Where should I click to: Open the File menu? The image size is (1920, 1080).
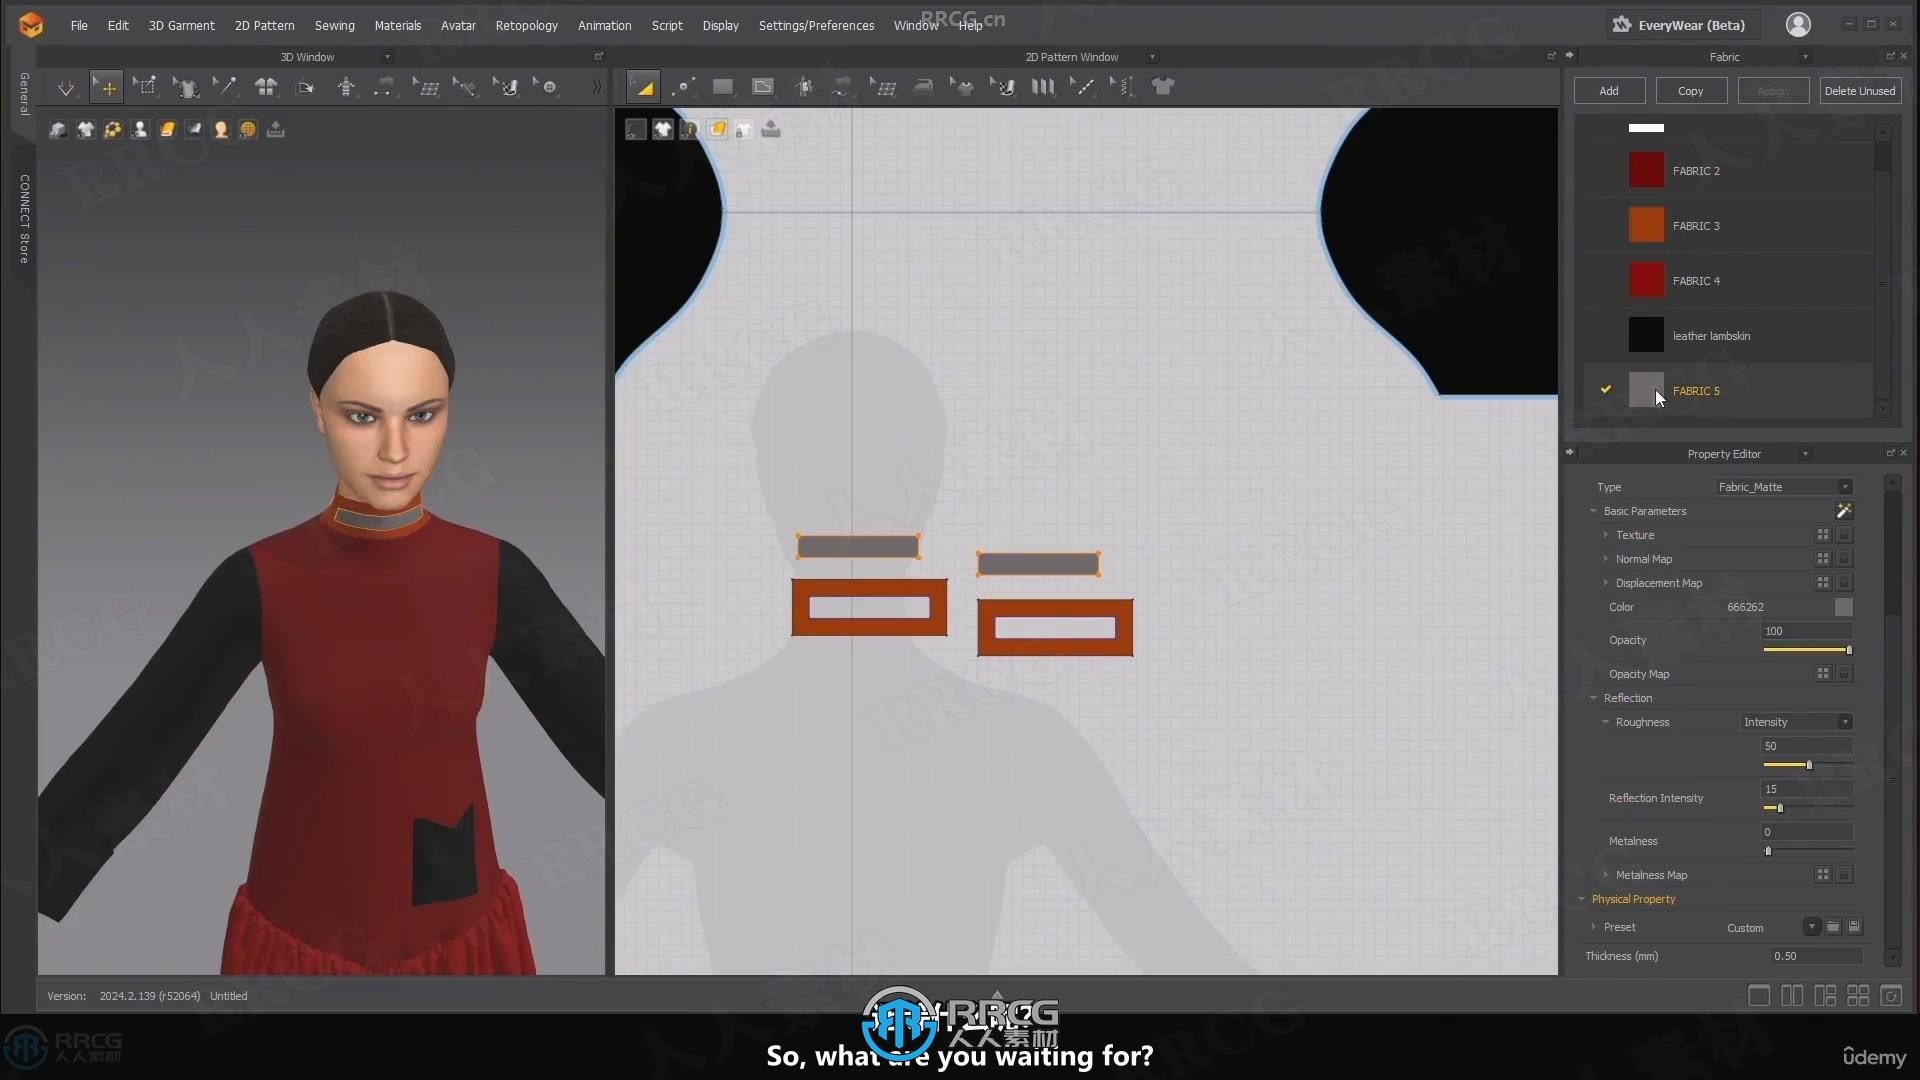79,25
